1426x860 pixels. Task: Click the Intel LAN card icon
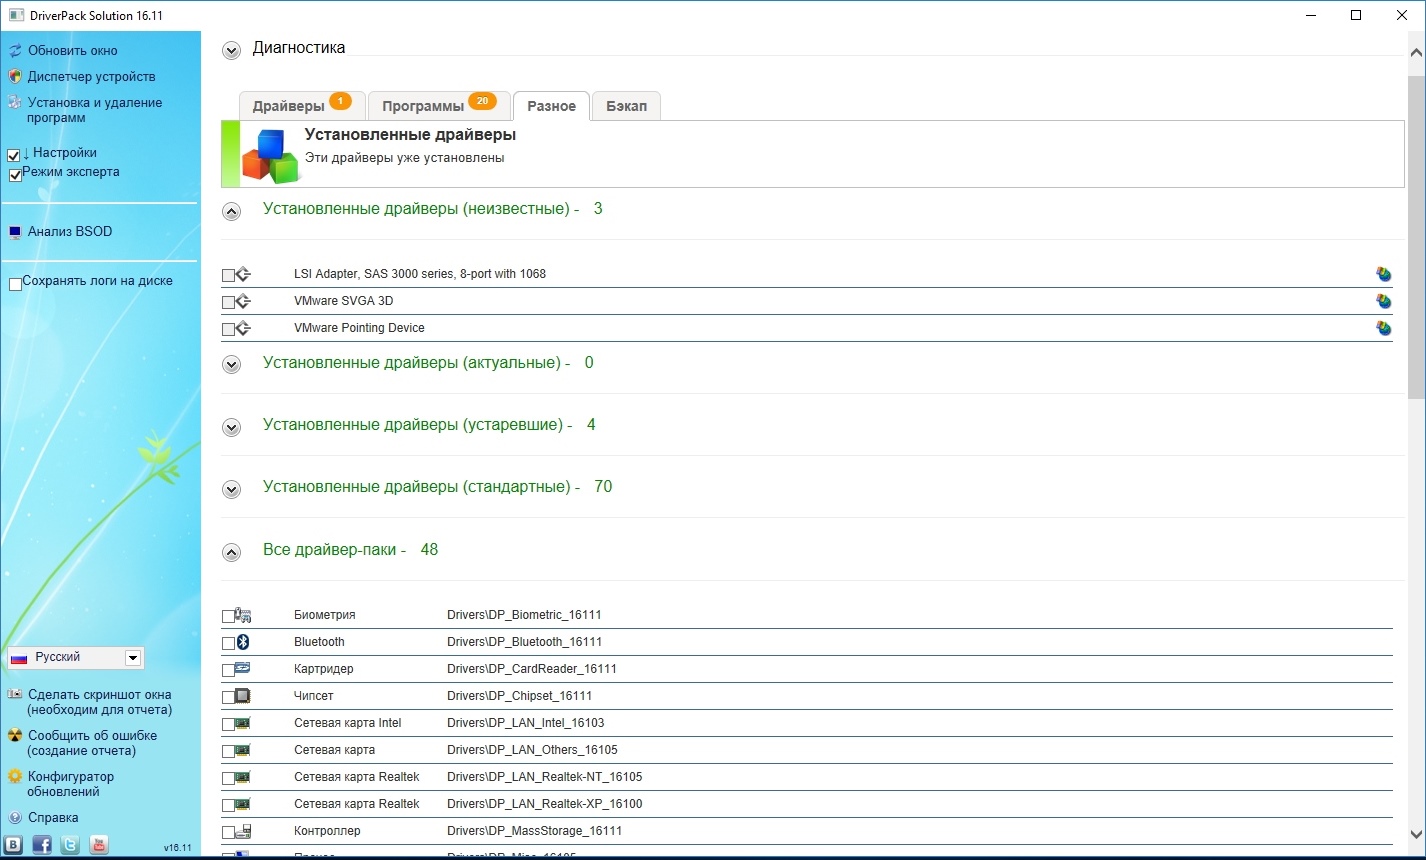[243, 723]
